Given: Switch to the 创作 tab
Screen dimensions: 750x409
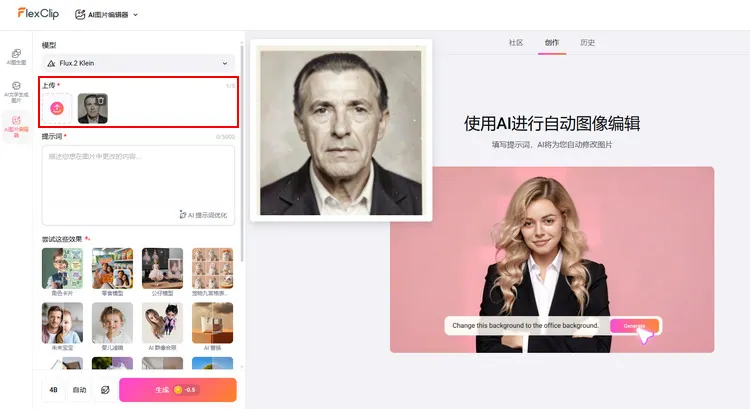Looking at the screenshot, I should click(x=551, y=43).
